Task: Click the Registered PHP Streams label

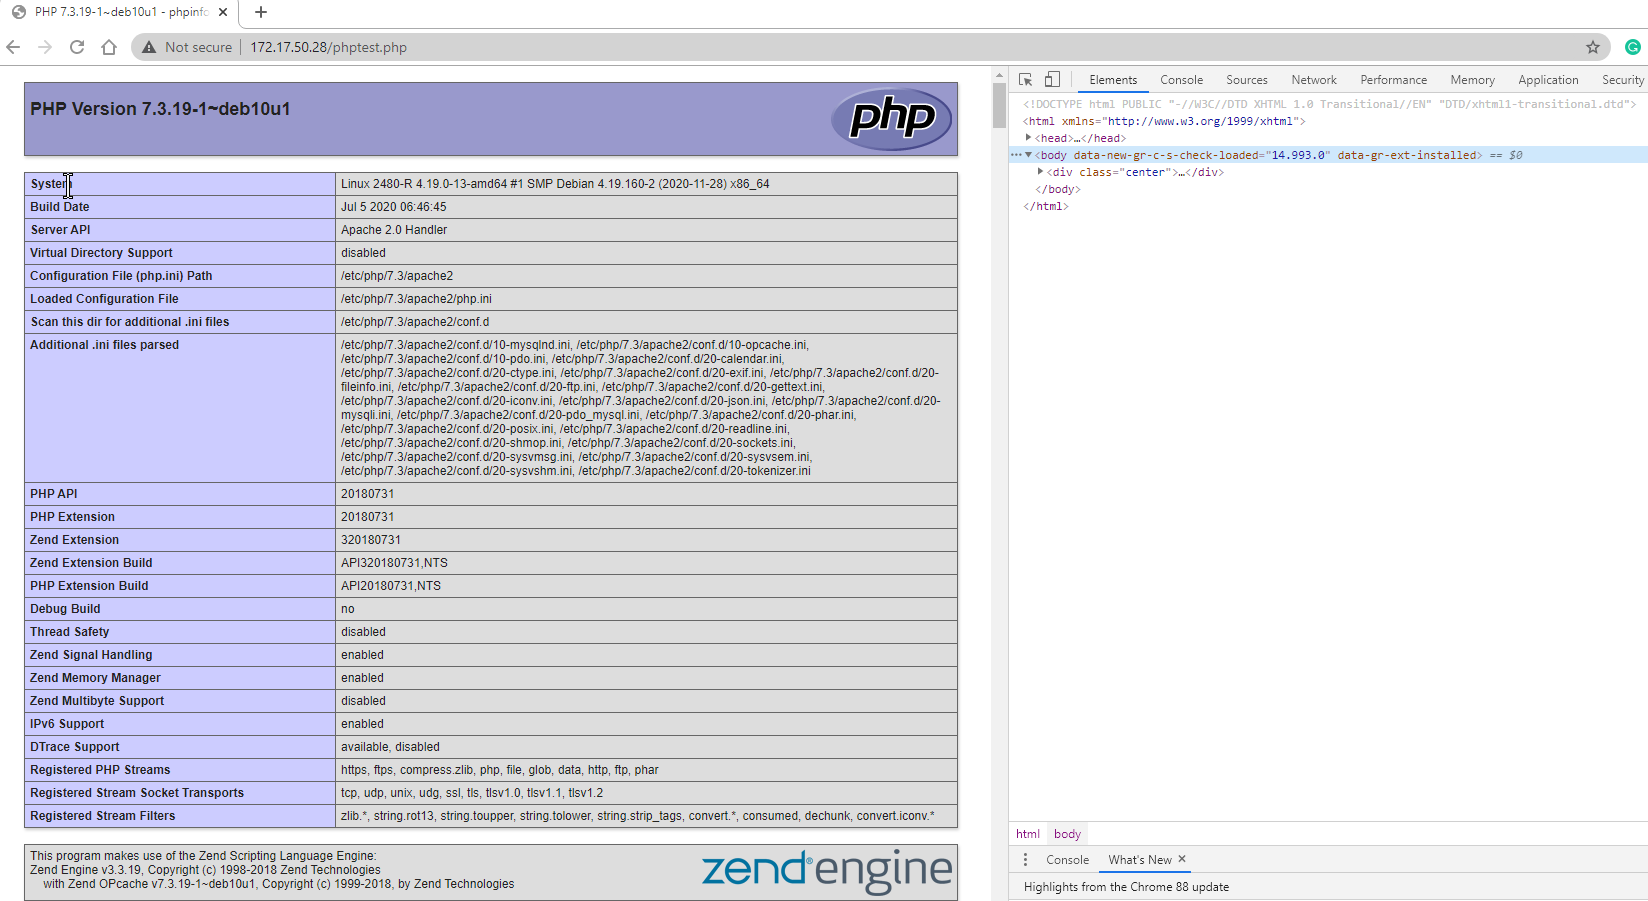Action: click(100, 770)
